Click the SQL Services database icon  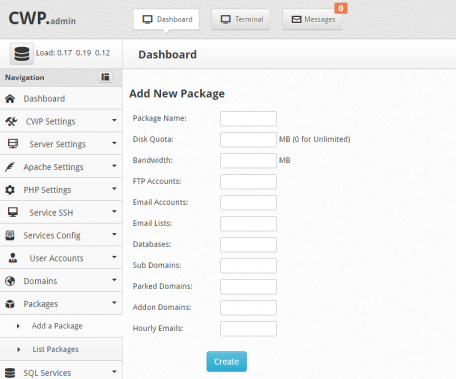(10, 373)
